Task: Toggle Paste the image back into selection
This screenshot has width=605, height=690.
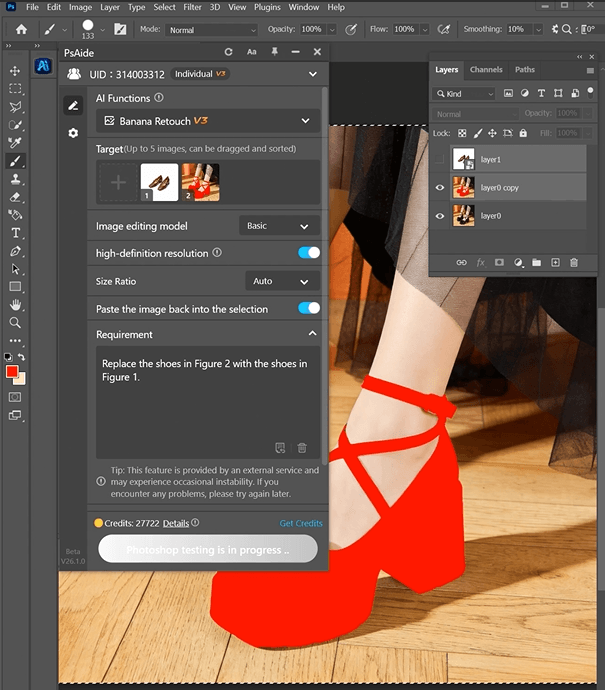Action: (309, 308)
